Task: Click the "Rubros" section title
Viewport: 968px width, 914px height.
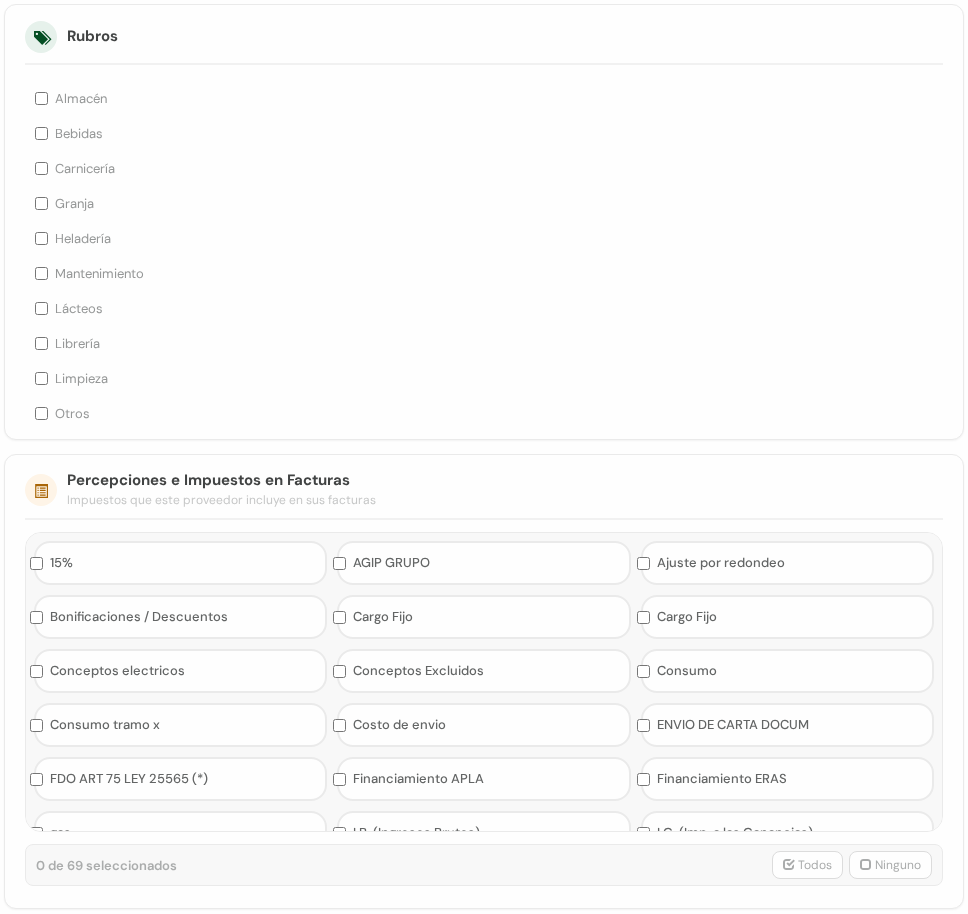Action: tap(92, 36)
